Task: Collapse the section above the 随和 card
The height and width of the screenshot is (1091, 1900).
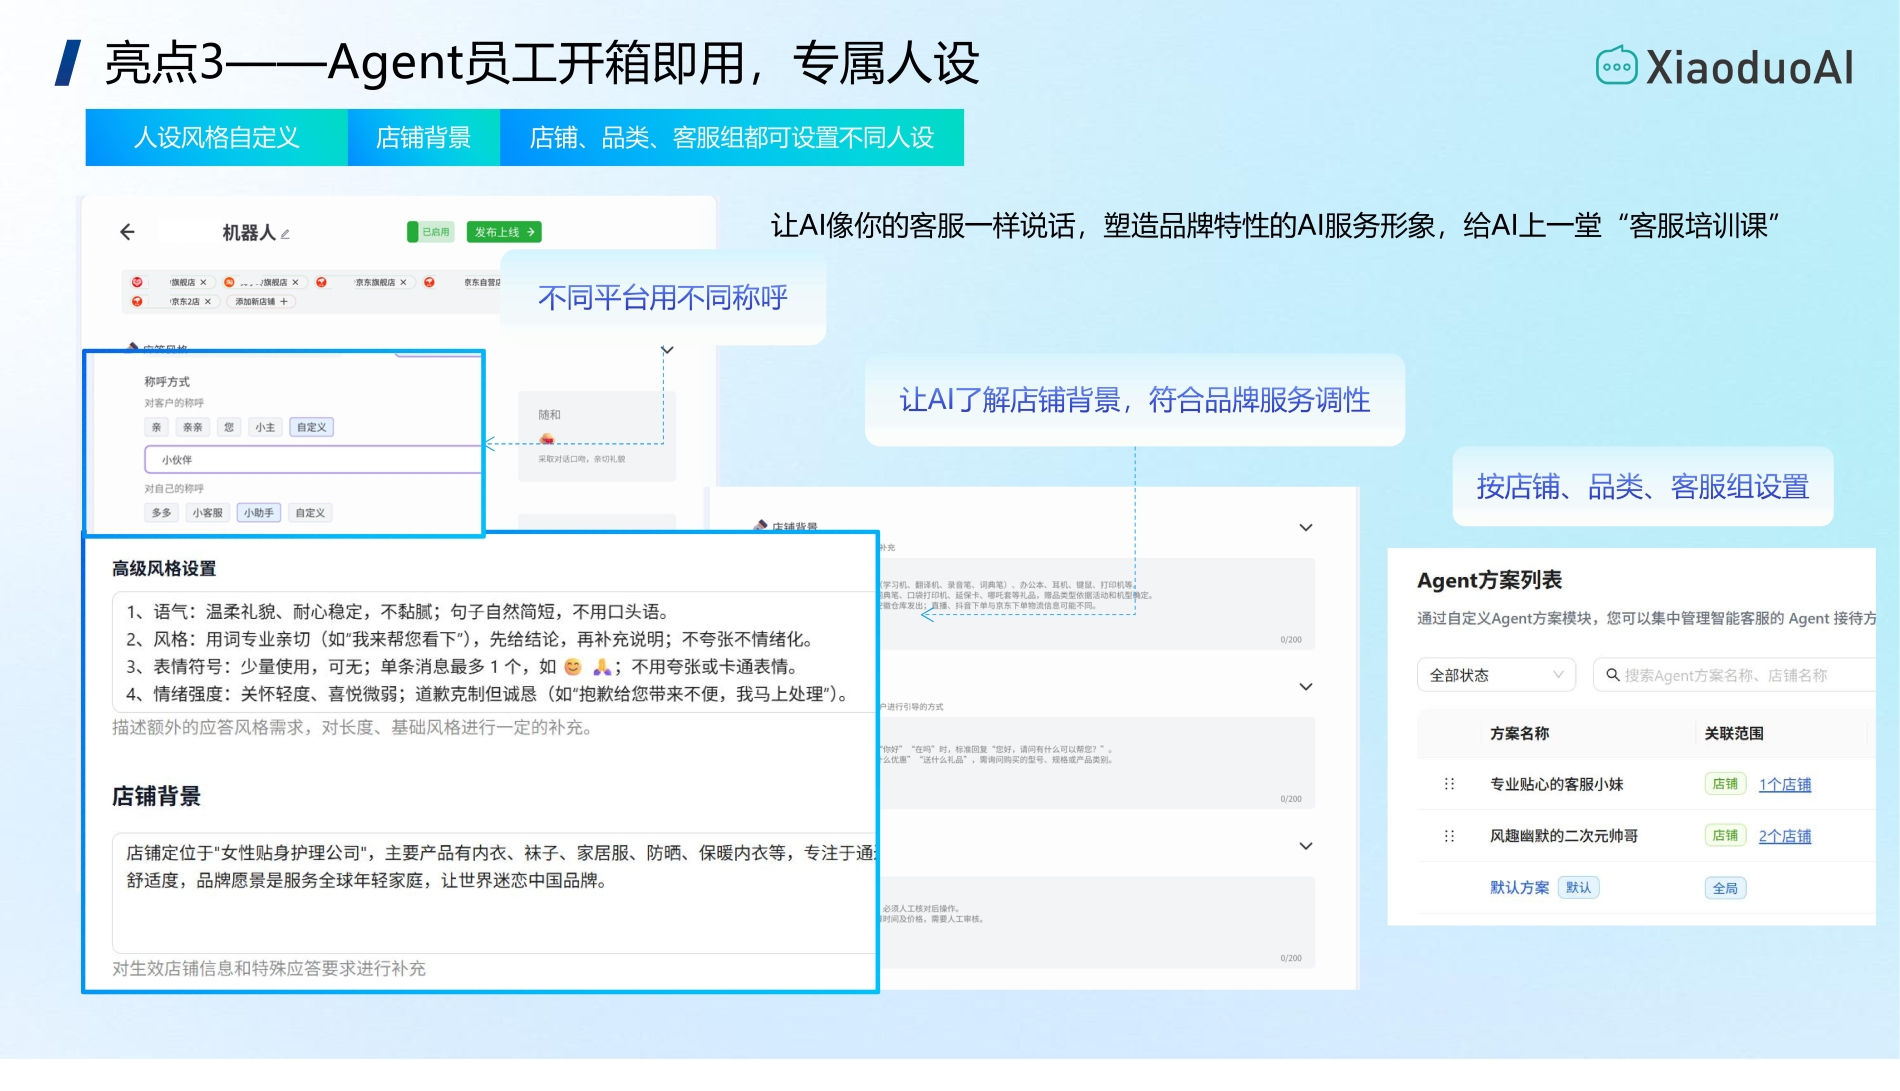Action: point(666,350)
